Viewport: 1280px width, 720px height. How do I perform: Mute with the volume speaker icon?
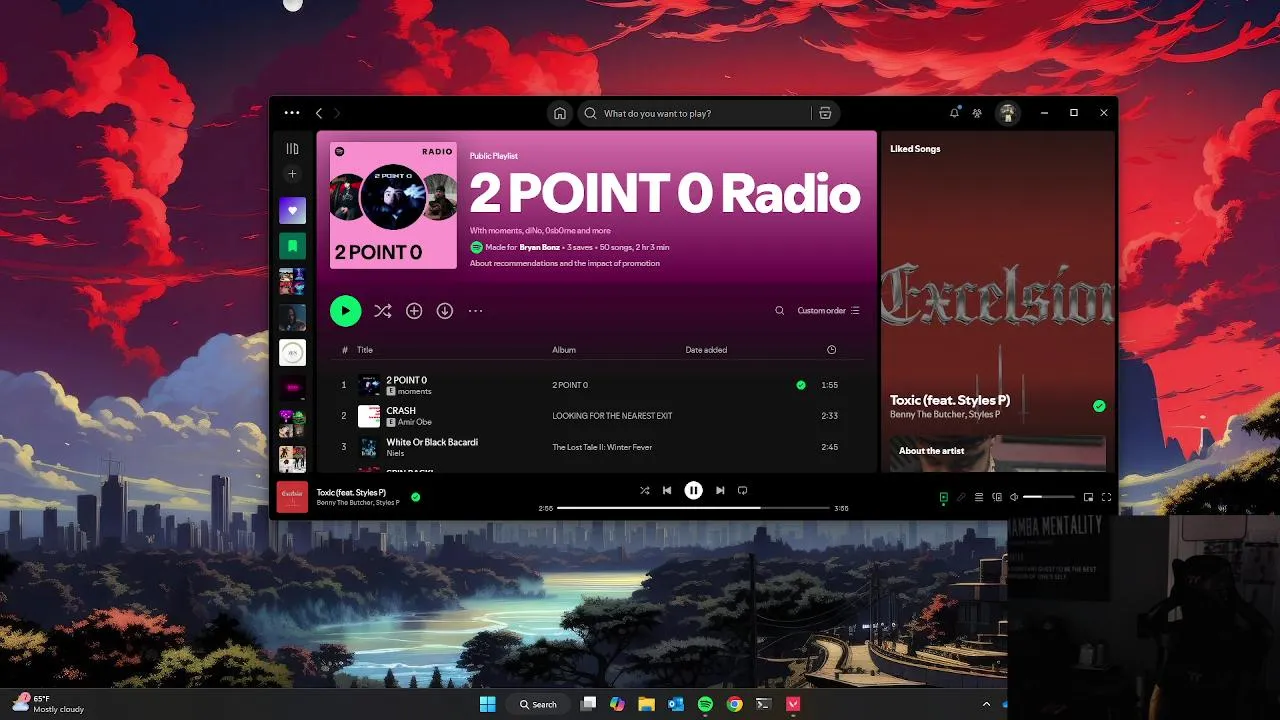point(1014,497)
